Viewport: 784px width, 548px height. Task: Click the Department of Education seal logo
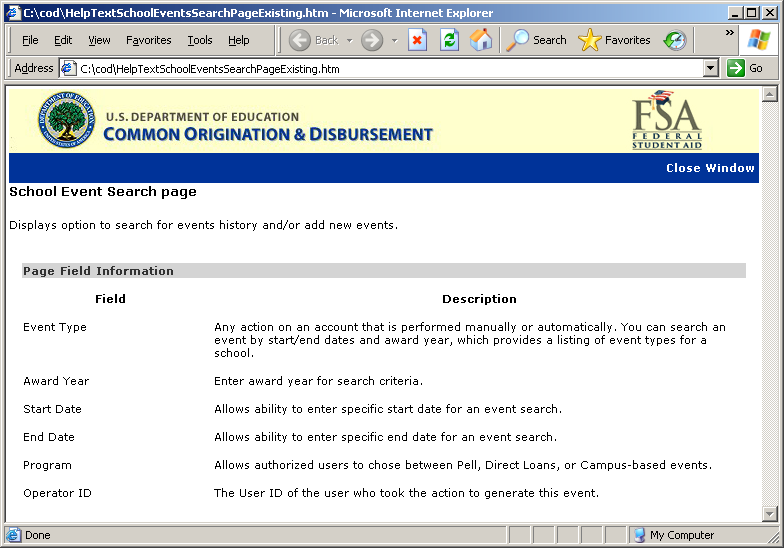[66, 120]
